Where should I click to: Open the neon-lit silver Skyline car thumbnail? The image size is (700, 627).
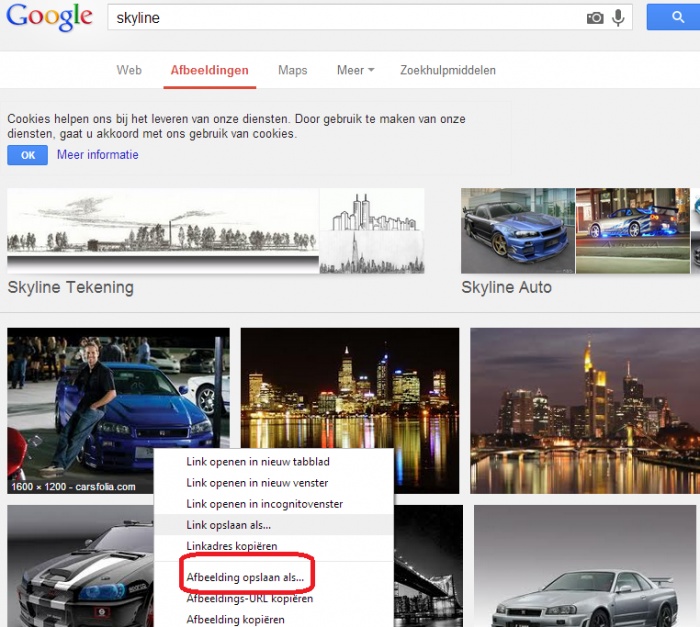click(x=633, y=230)
